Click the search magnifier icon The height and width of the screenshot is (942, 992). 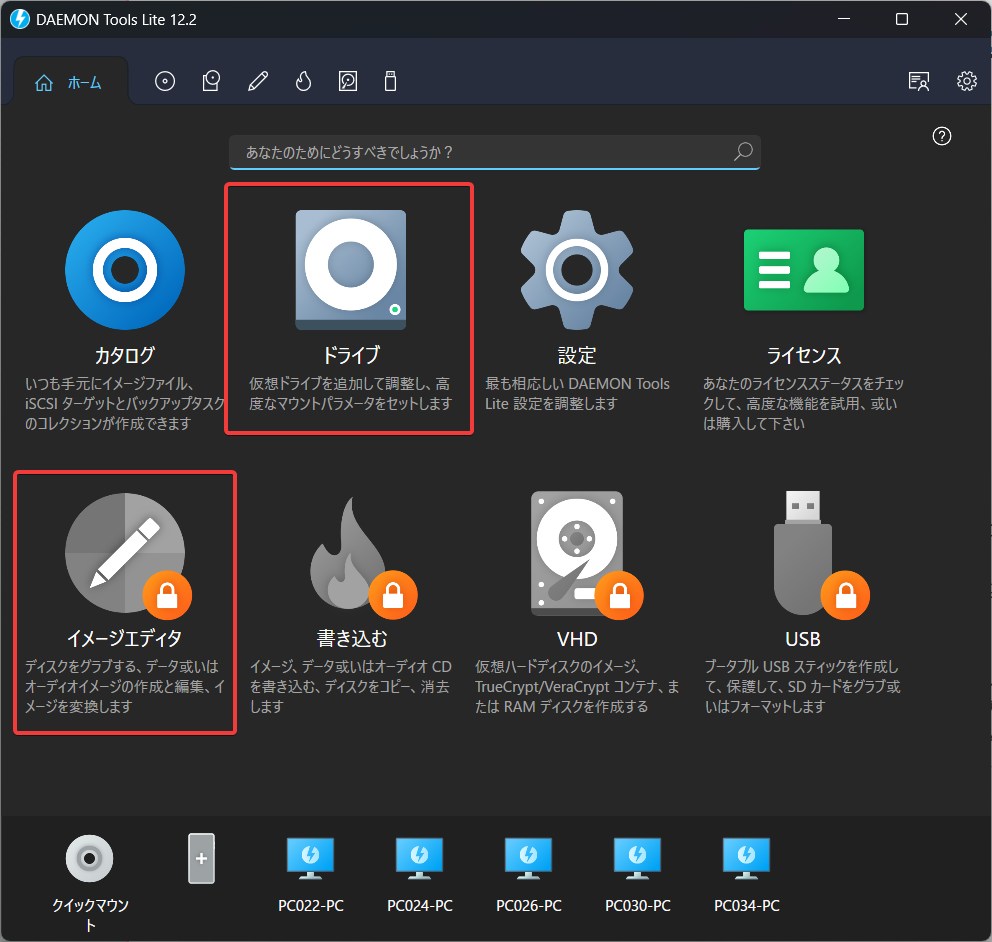pos(743,152)
